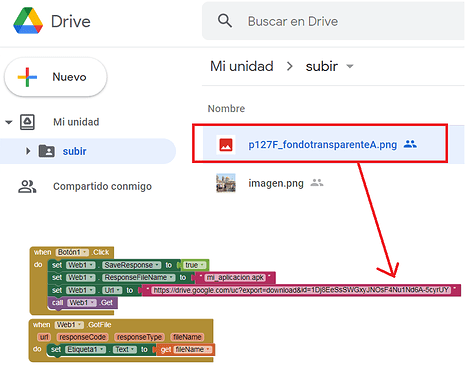The height and width of the screenshot is (375, 465).
Task: Click the drive.google.com URL text block
Action: tap(301, 290)
